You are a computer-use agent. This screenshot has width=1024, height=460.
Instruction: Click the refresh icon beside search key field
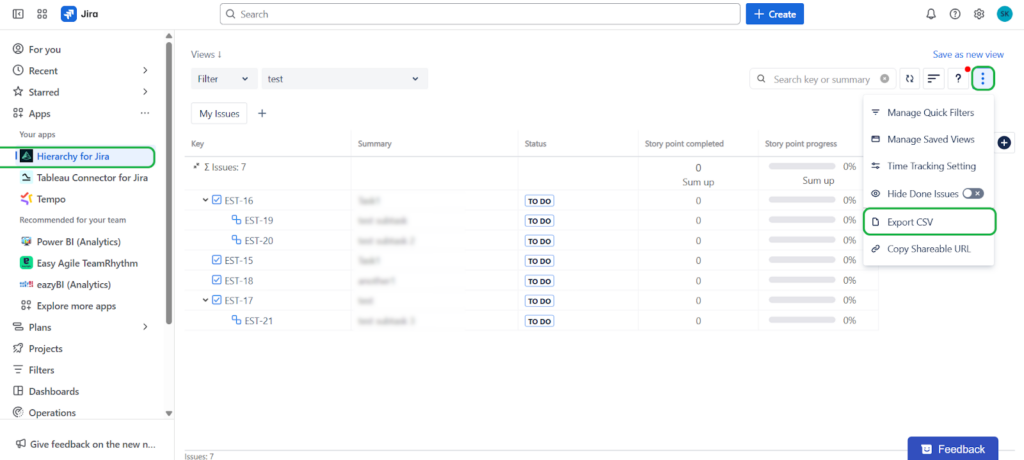pos(909,79)
